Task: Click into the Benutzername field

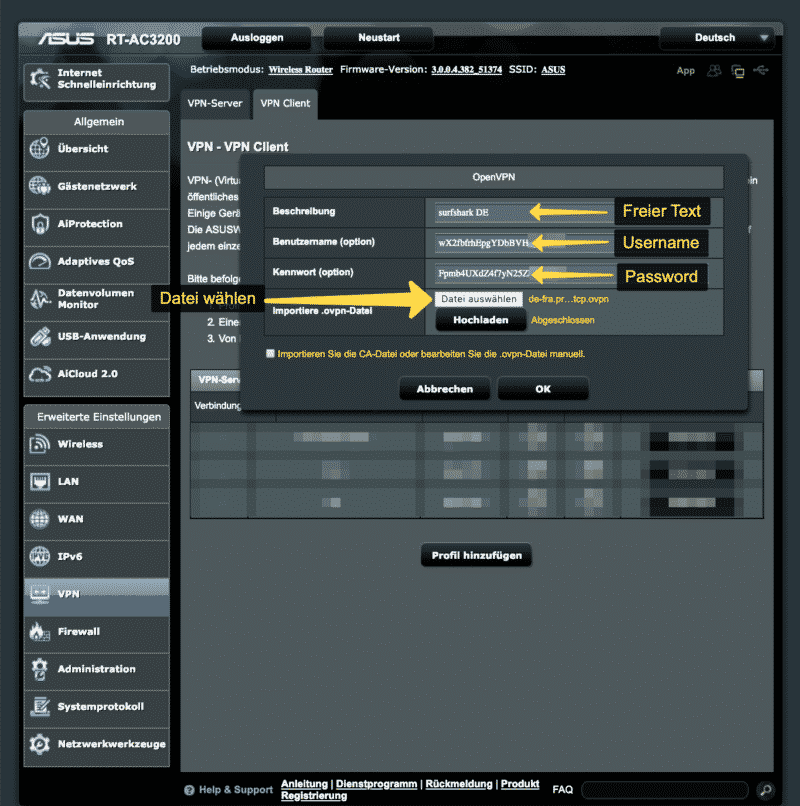Action: (524, 243)
